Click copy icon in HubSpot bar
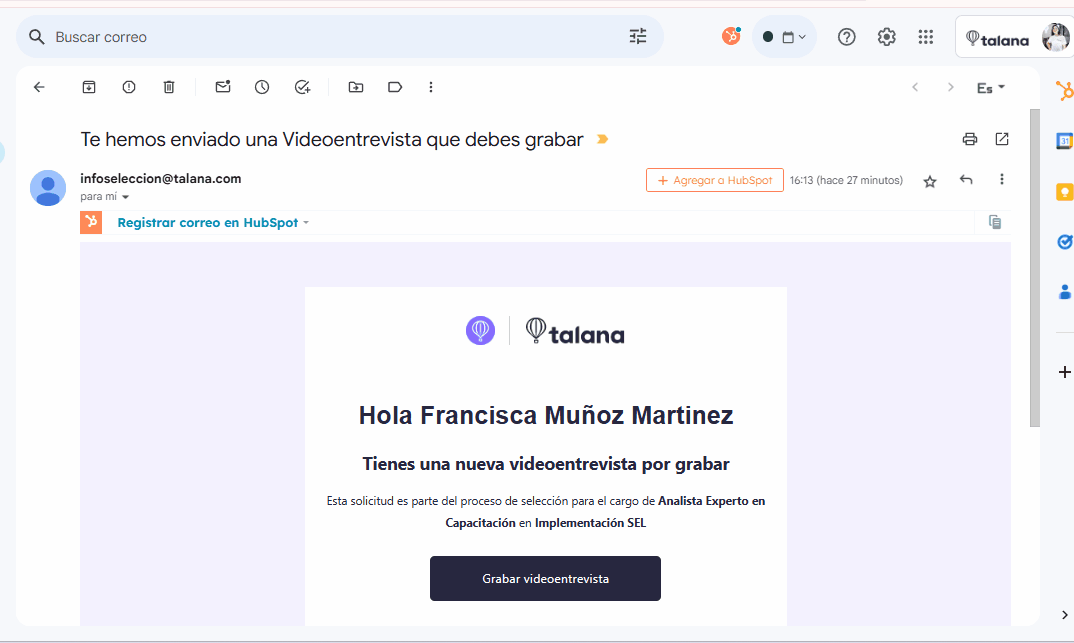Screen dimensions: 1074x643 point(995,222)
